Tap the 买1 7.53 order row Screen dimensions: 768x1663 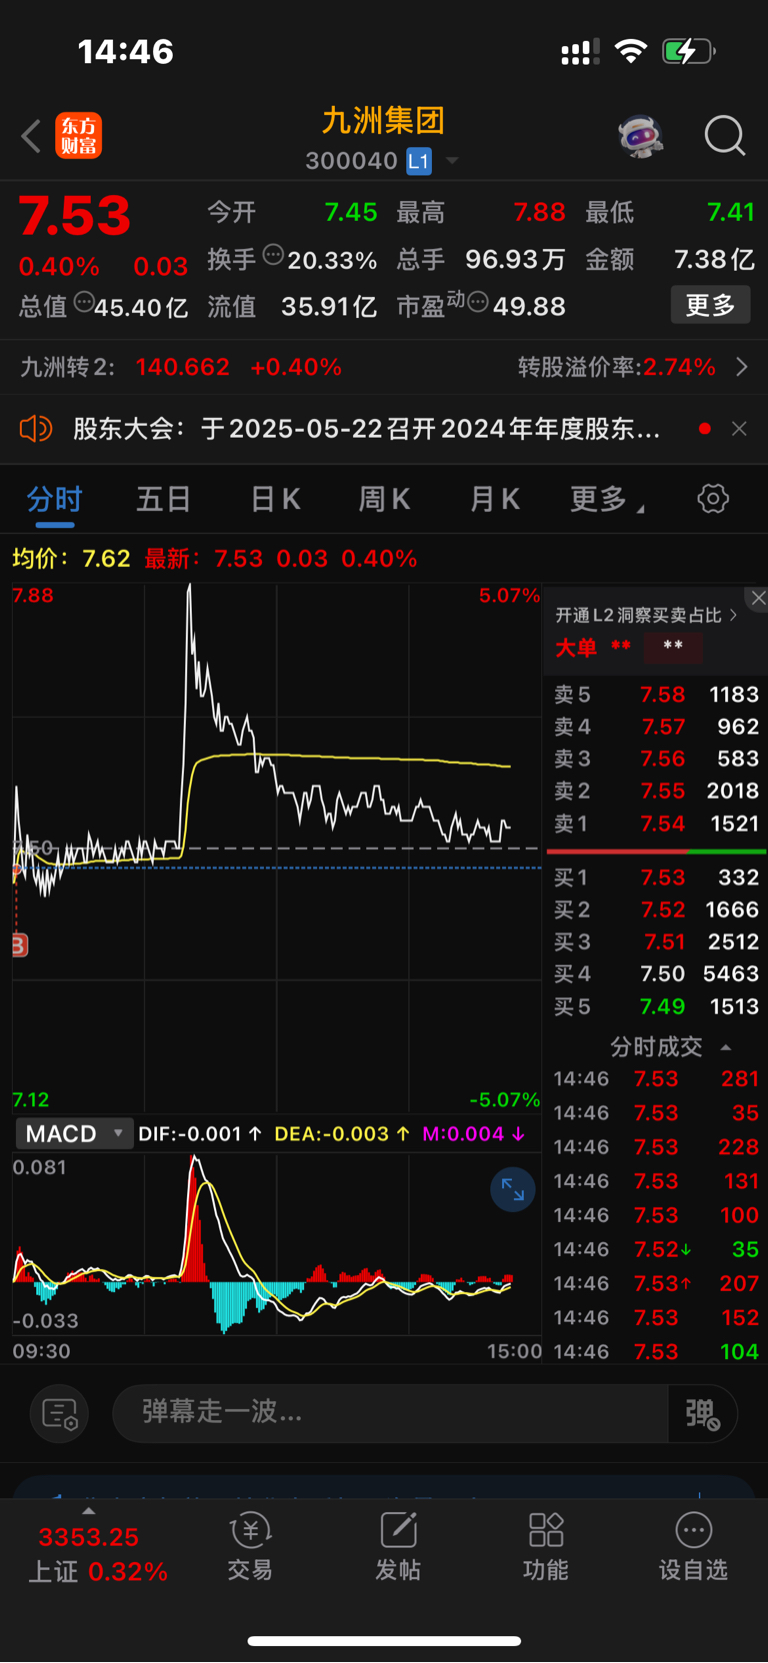(656, 877)
